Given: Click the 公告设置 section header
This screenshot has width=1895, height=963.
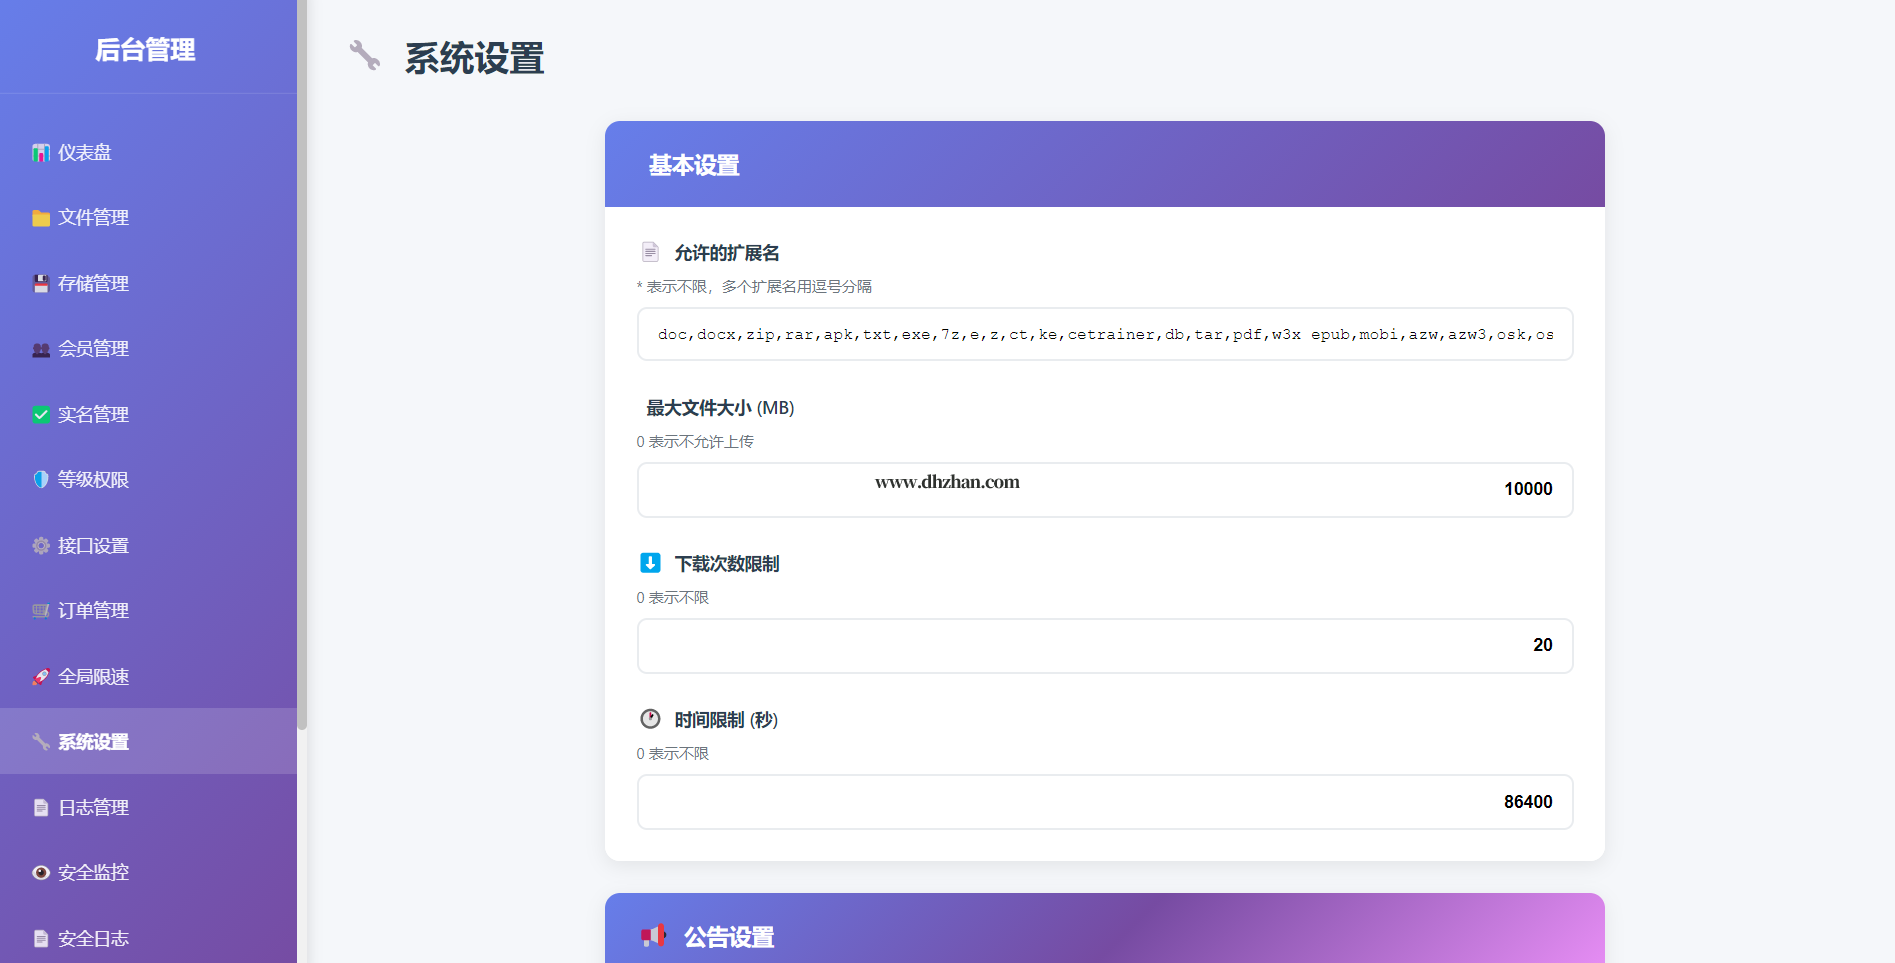Looking at the screenshot, I should (x=1104, y=932).
